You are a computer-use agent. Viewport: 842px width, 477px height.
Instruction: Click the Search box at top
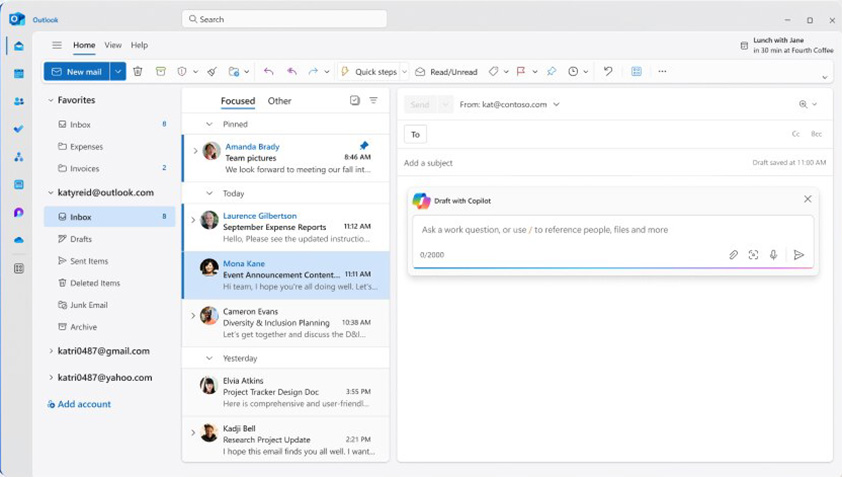(x=285, y=19)
